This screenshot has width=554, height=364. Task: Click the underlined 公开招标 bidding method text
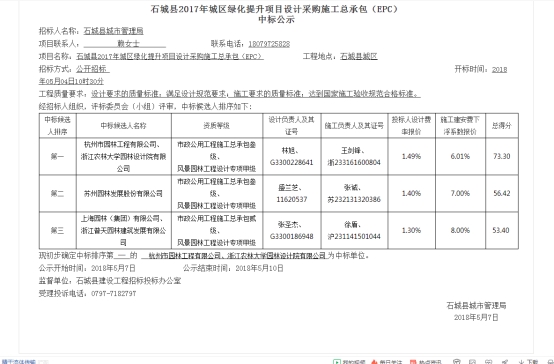point(93,69)
